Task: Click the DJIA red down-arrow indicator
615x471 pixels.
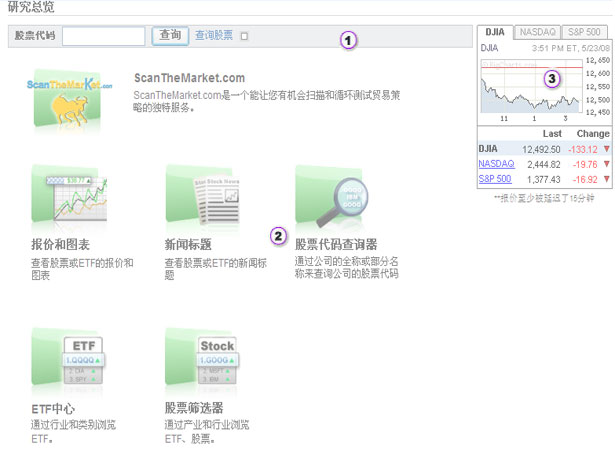Action: (606, 149)
